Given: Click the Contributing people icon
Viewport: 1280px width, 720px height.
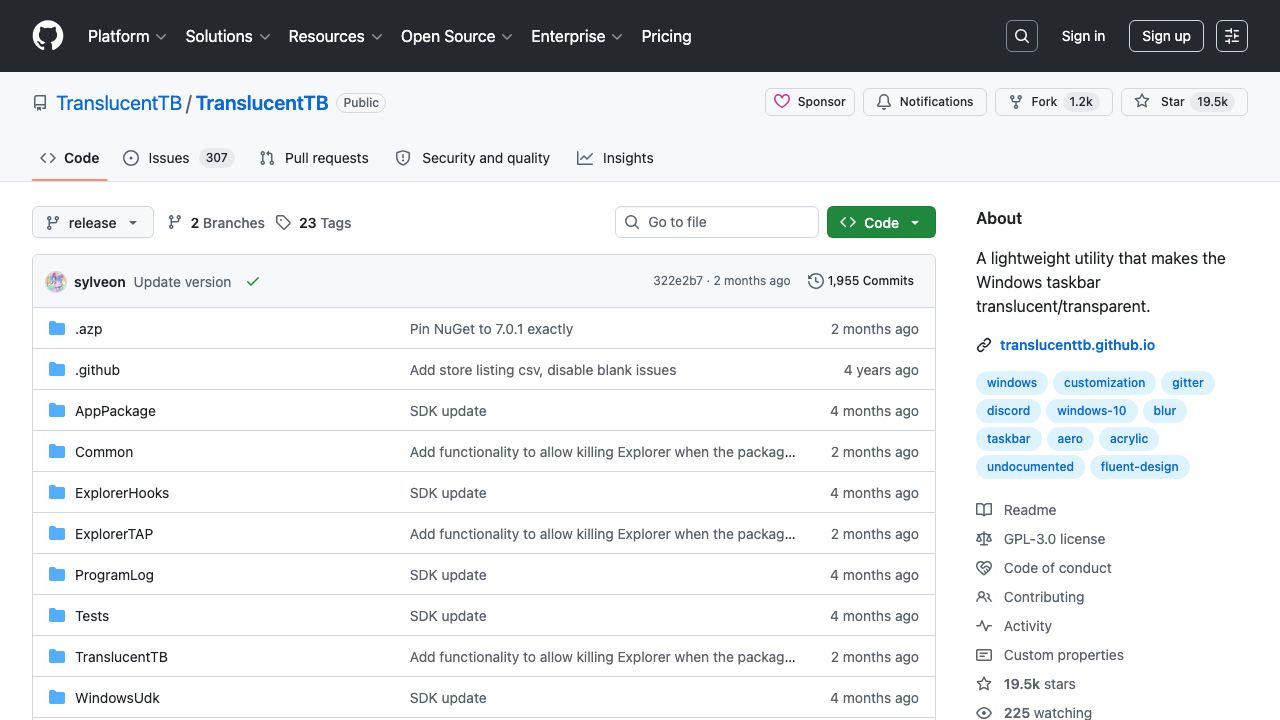Looking at the screenshot, I should [x=984, y=597].
